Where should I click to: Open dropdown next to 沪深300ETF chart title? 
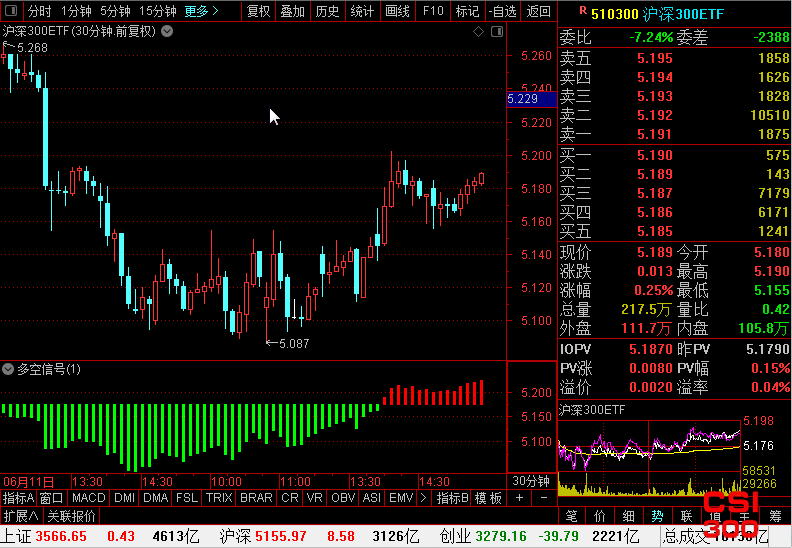[x=167, y=31]
